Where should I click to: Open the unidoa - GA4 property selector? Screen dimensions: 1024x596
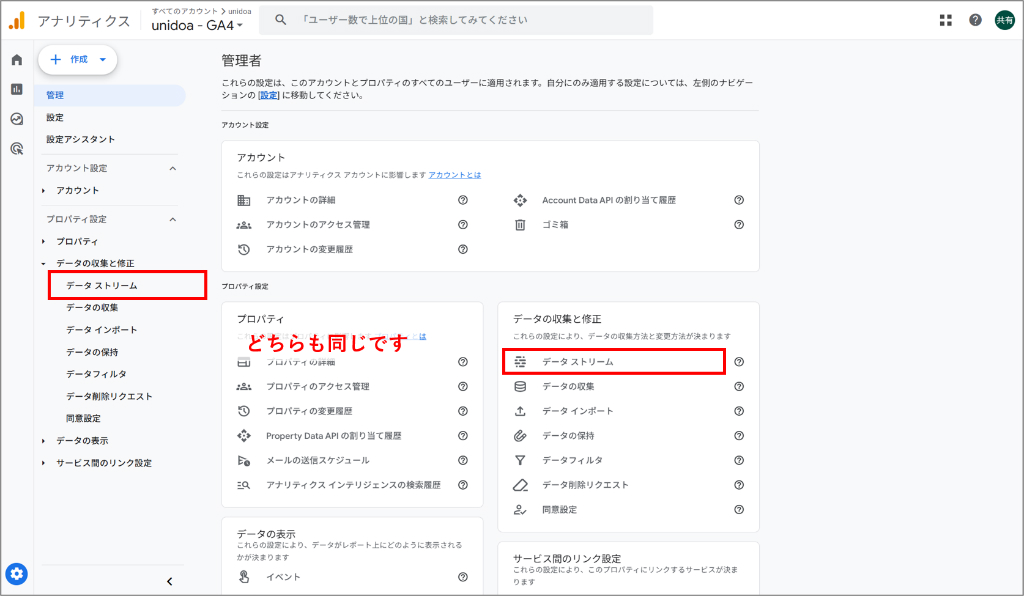point(197,25)
